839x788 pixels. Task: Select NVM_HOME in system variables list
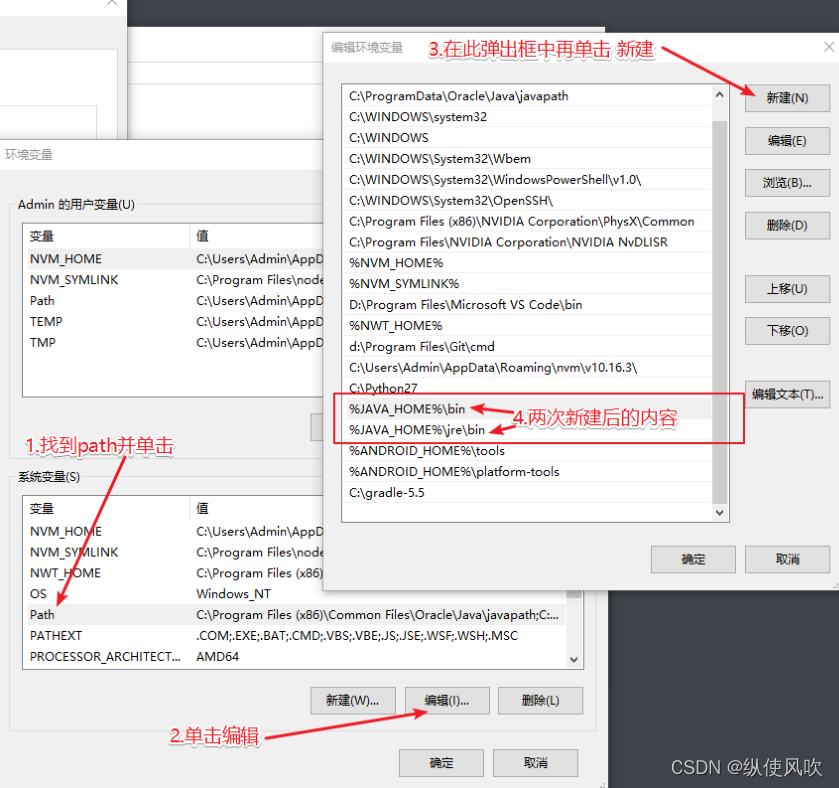173,531
